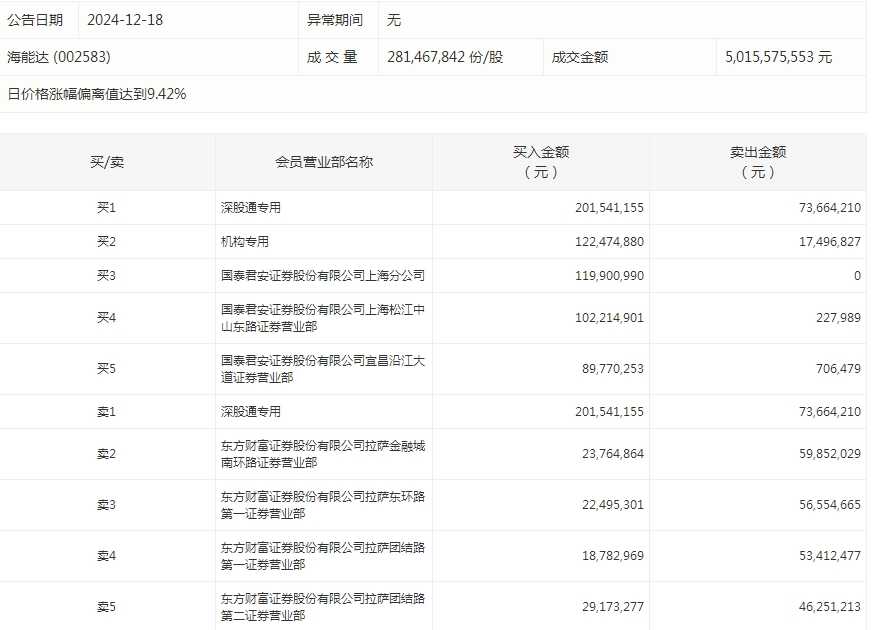
Task: Sort by the 卖出金额 column header
Action: click(x=758, y=162)
